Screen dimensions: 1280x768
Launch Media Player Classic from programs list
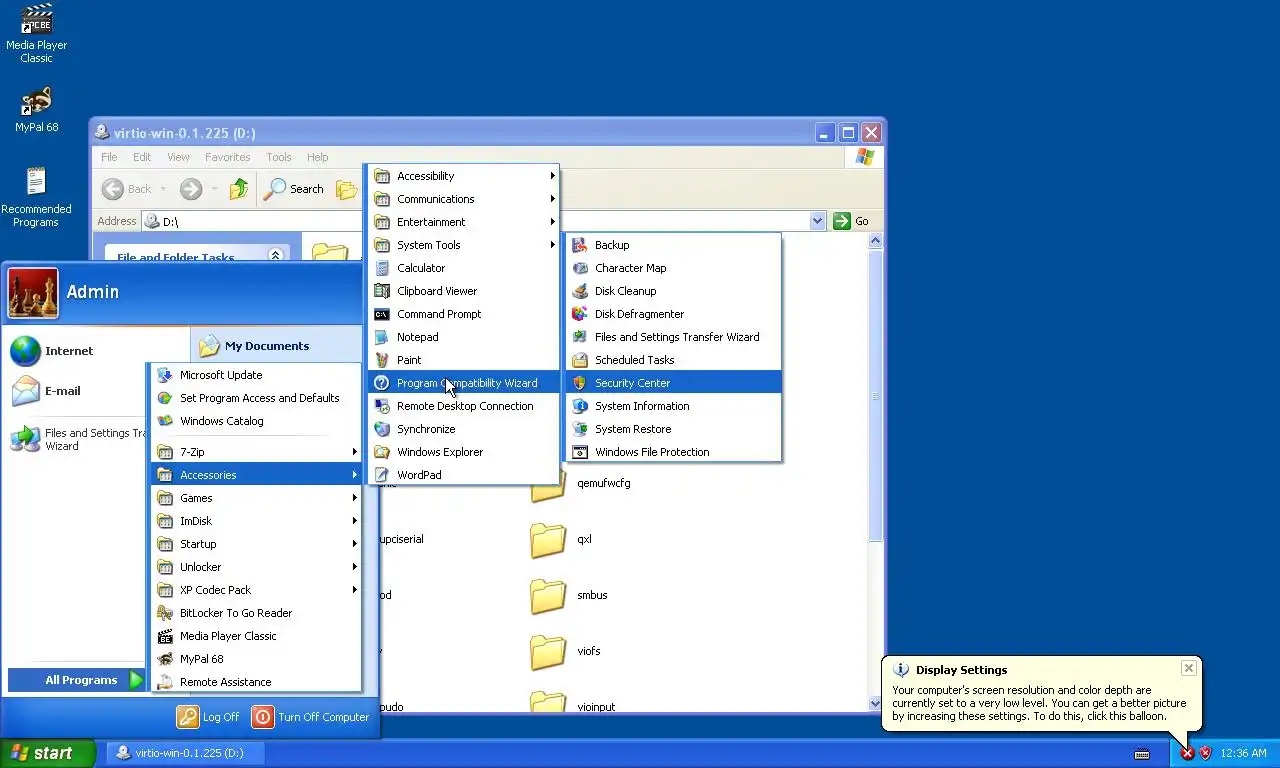click(256, 636)
